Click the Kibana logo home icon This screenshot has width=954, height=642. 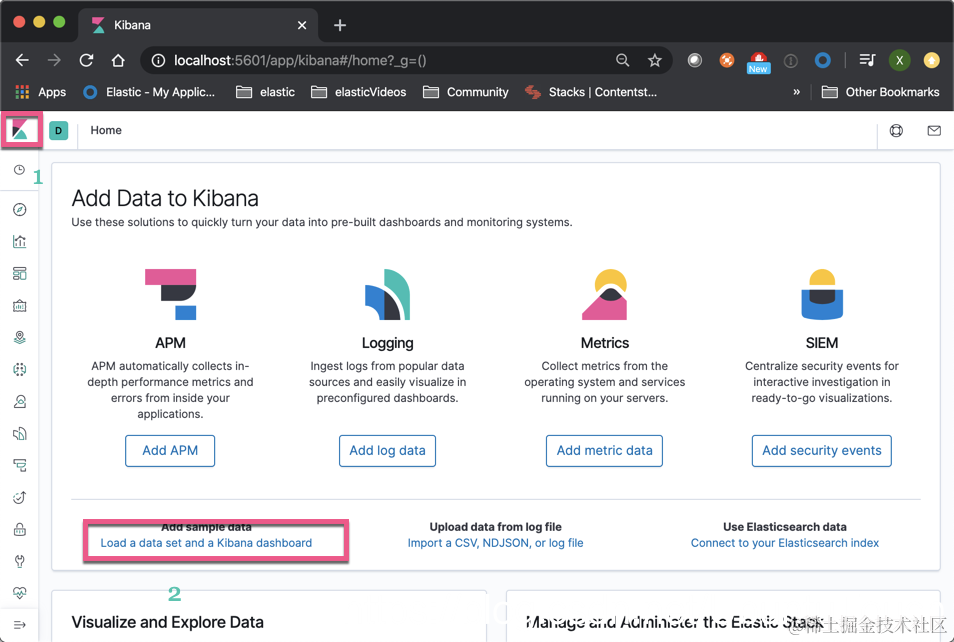pos(20,130)
